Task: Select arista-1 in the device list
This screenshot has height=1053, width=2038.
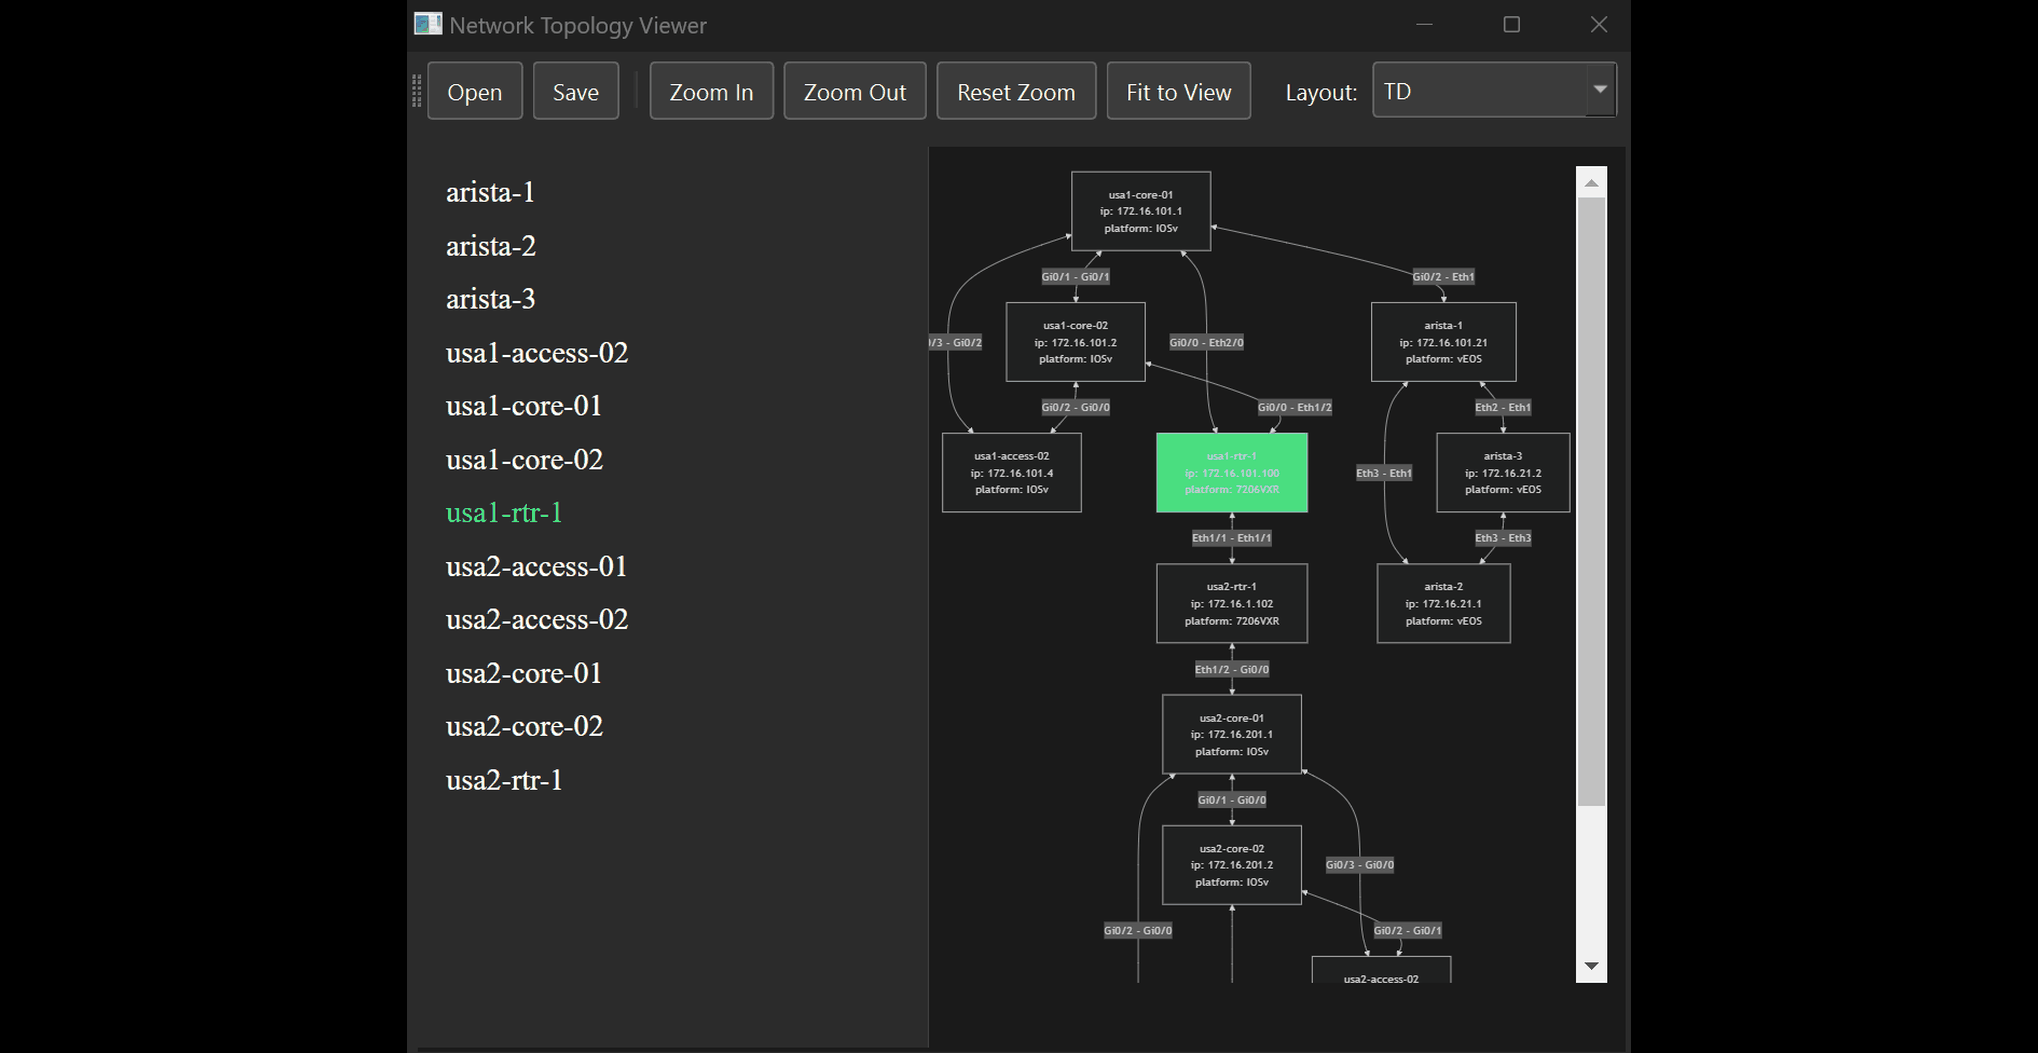Action: [x=490, y=193]
